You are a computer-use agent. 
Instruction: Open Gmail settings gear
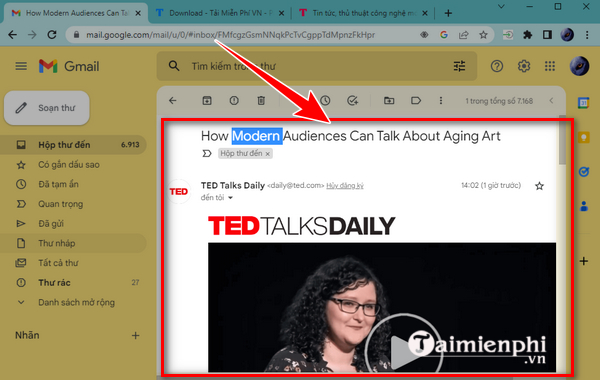click(x=523, y=66)
